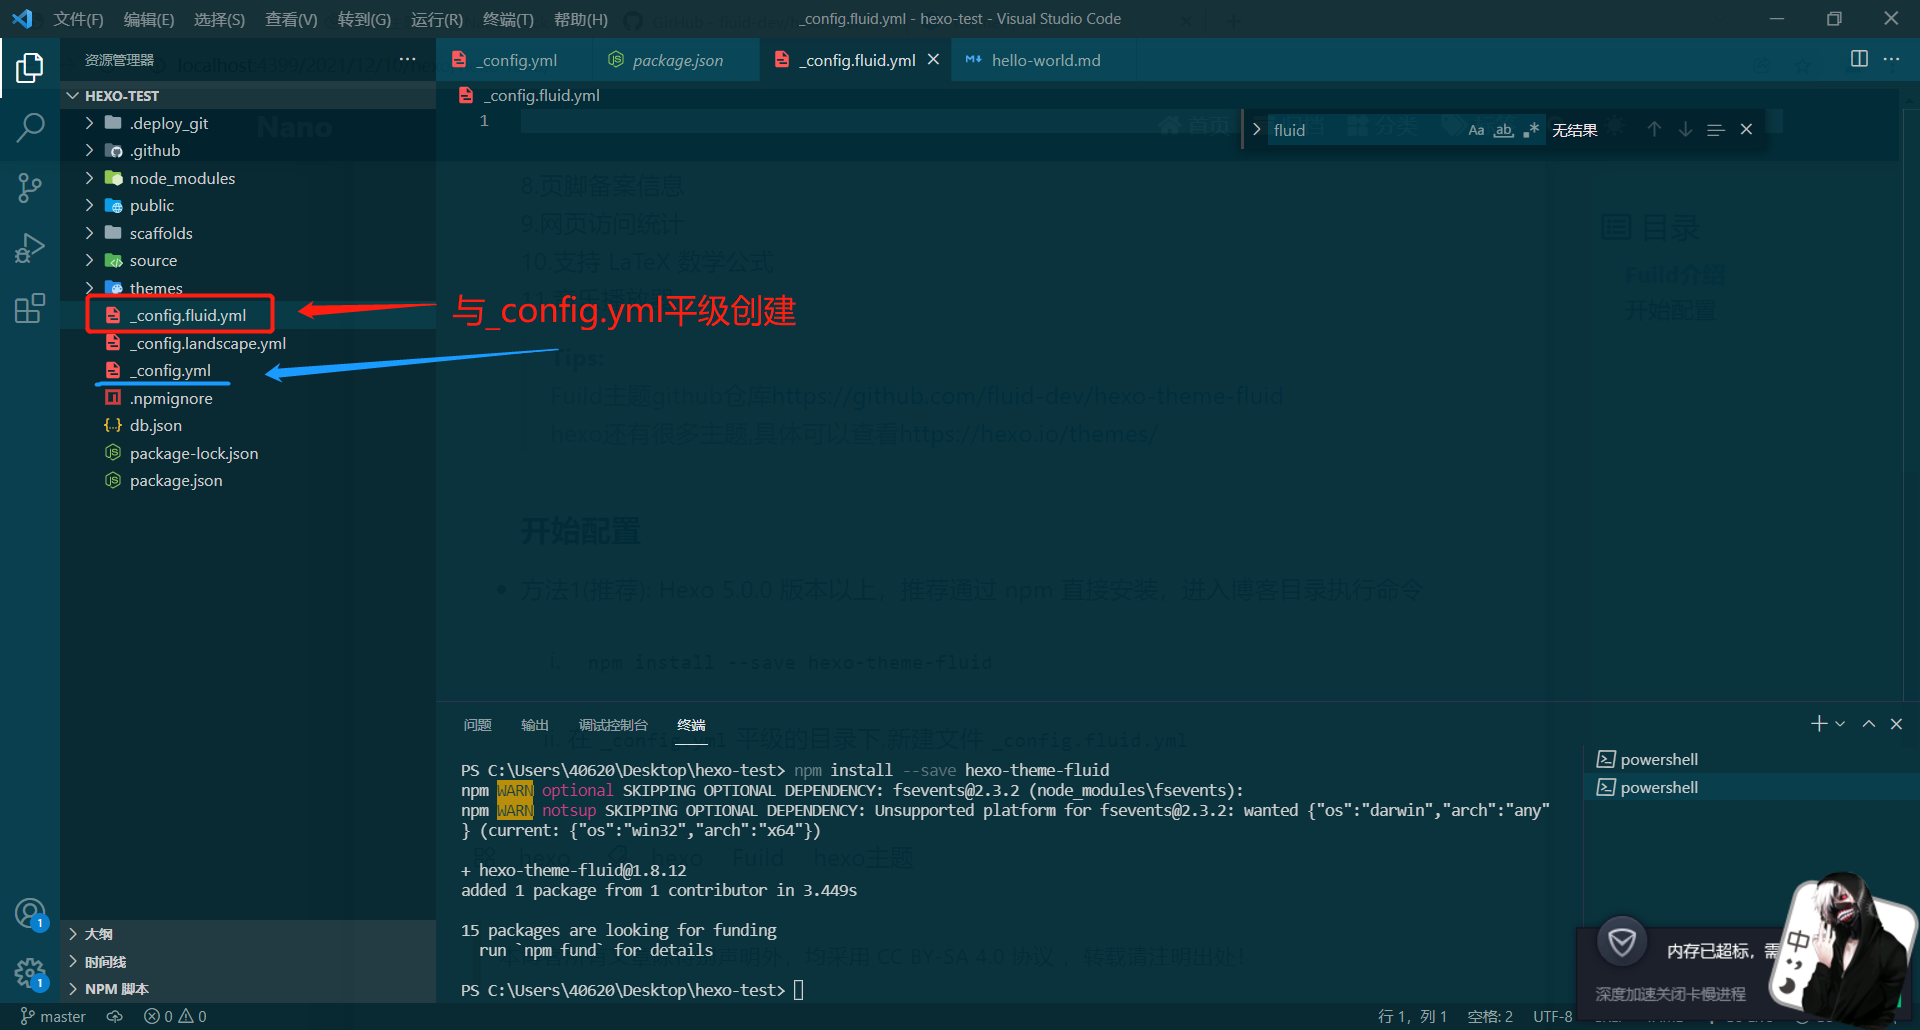The height and width of the screenshot is (1030, 1920).
Task: Select the first powershell terminal
Action: 1751,759
